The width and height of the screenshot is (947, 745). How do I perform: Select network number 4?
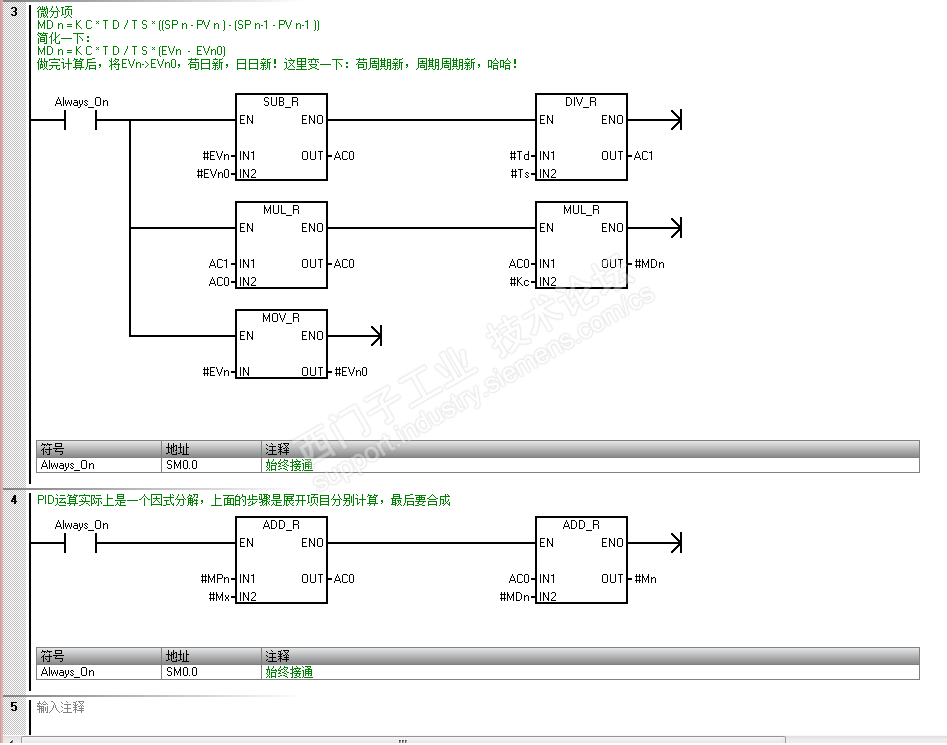click(x=14, y=499)
